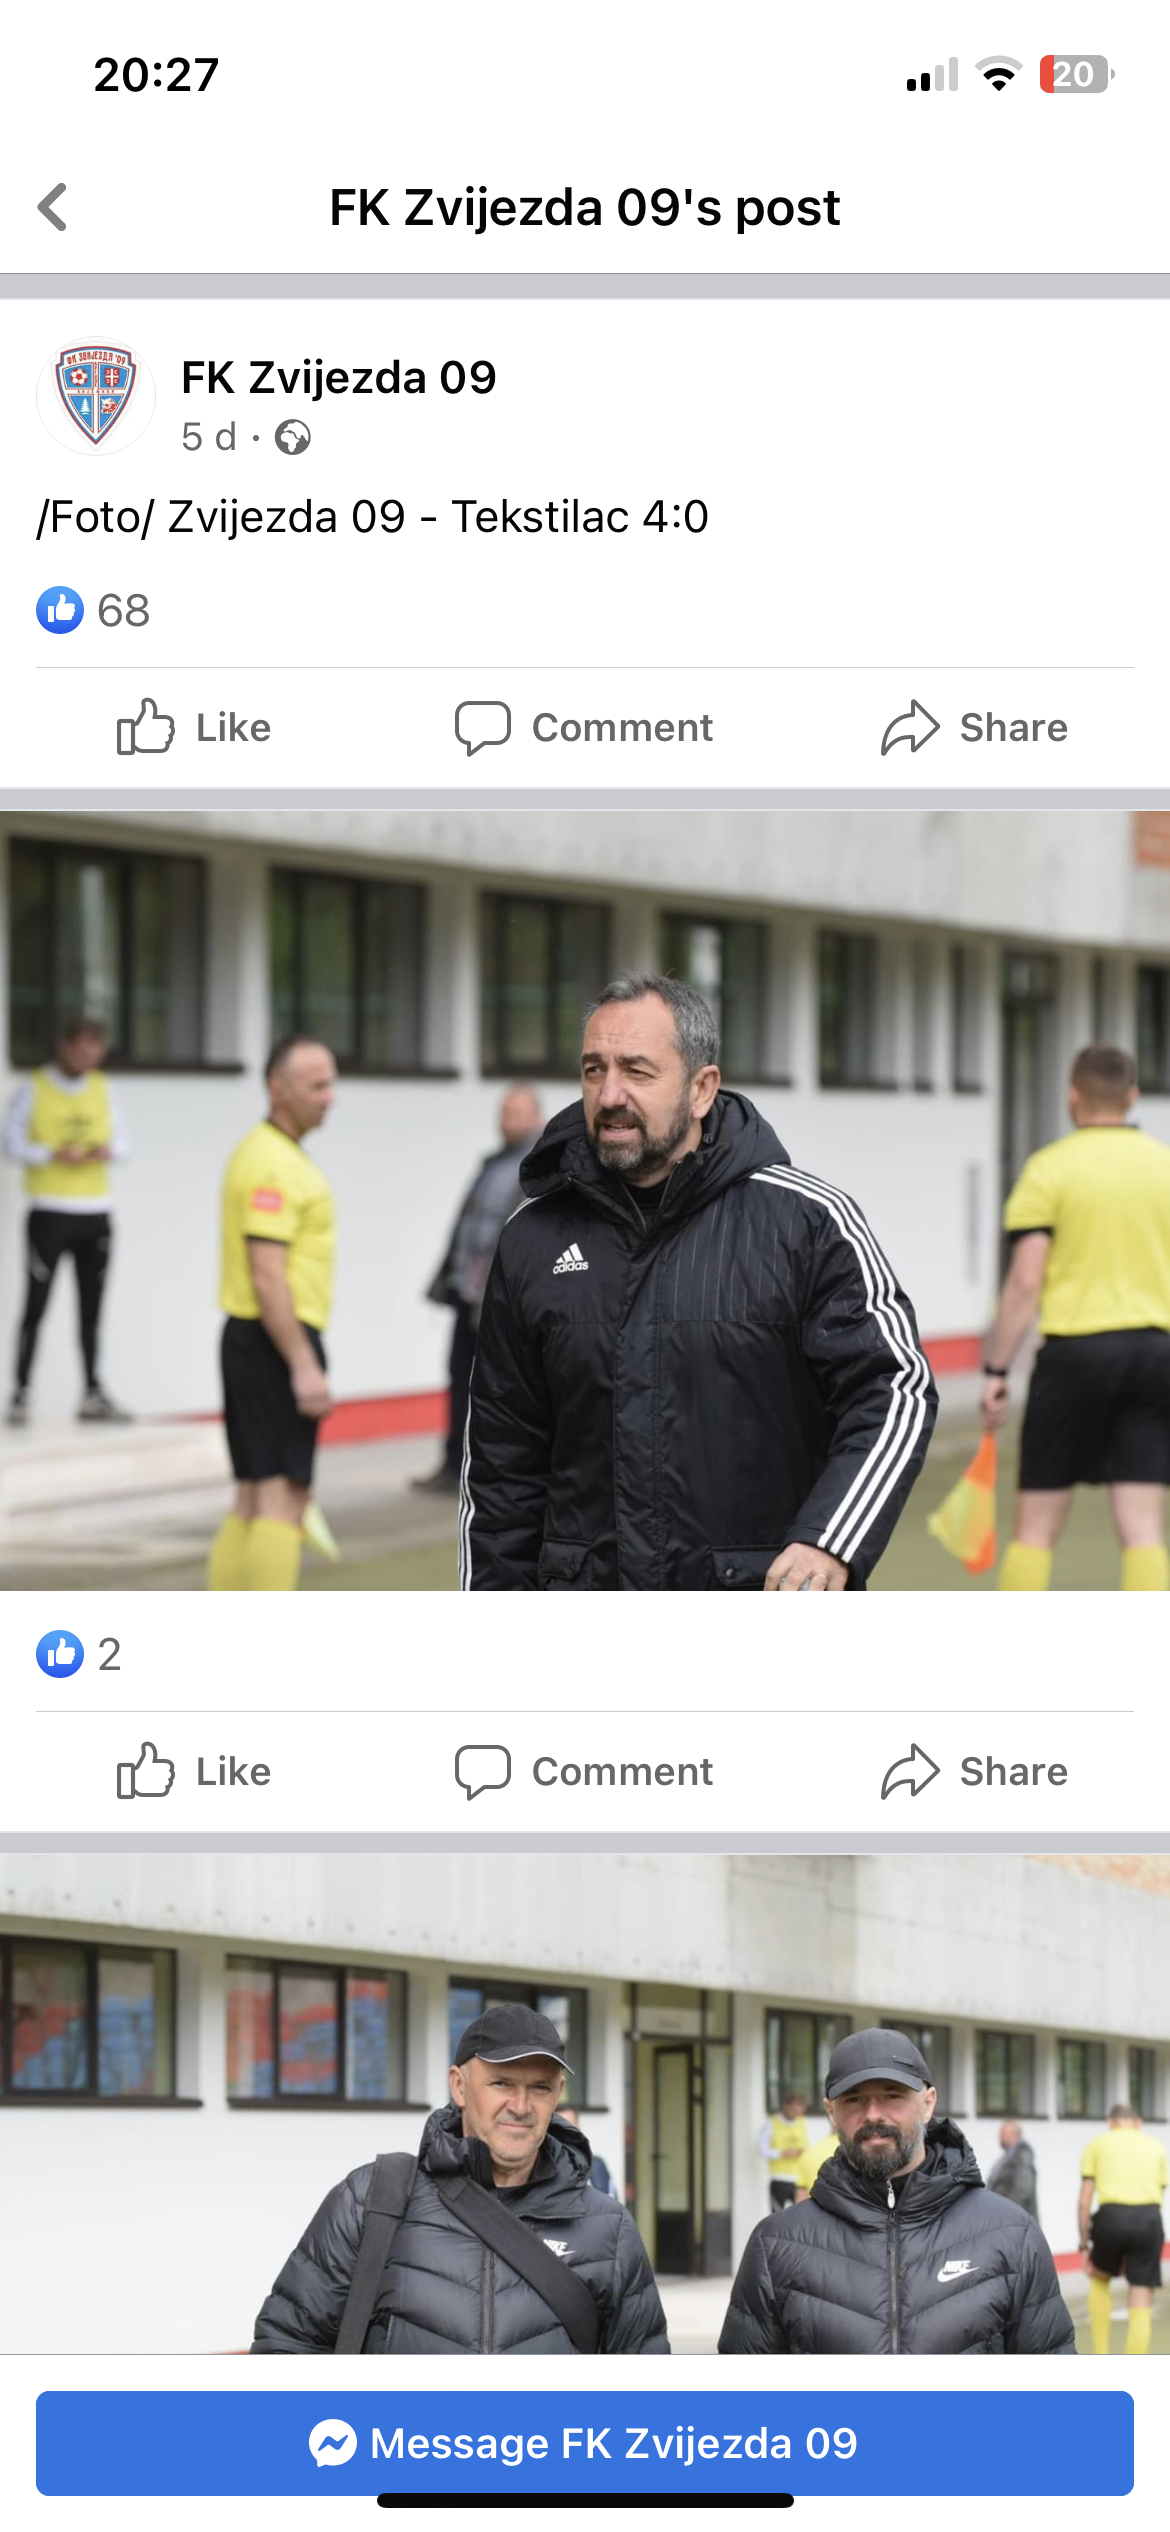Message FK Zvijezda 09
Viewport: 1170px width, 2532px height.
585,2443
